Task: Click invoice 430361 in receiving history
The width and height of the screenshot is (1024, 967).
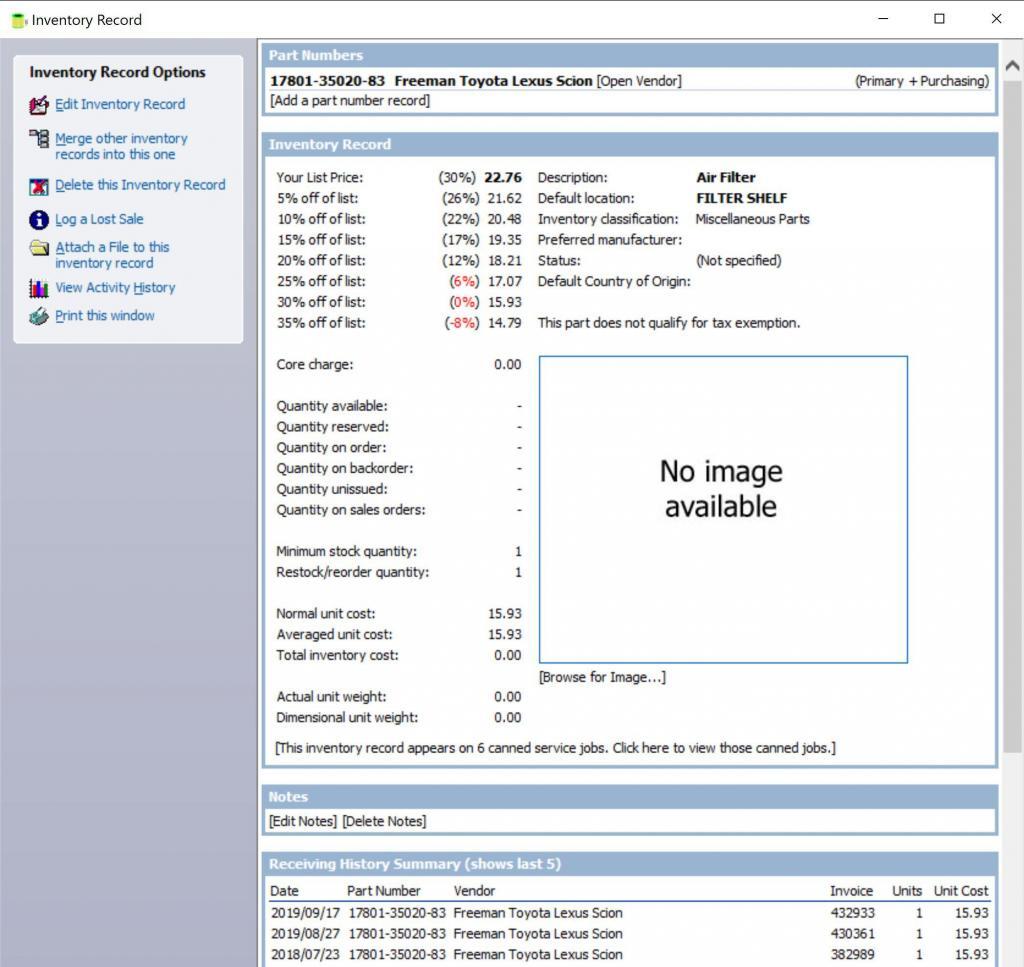Action: click(x=852, y=934)
